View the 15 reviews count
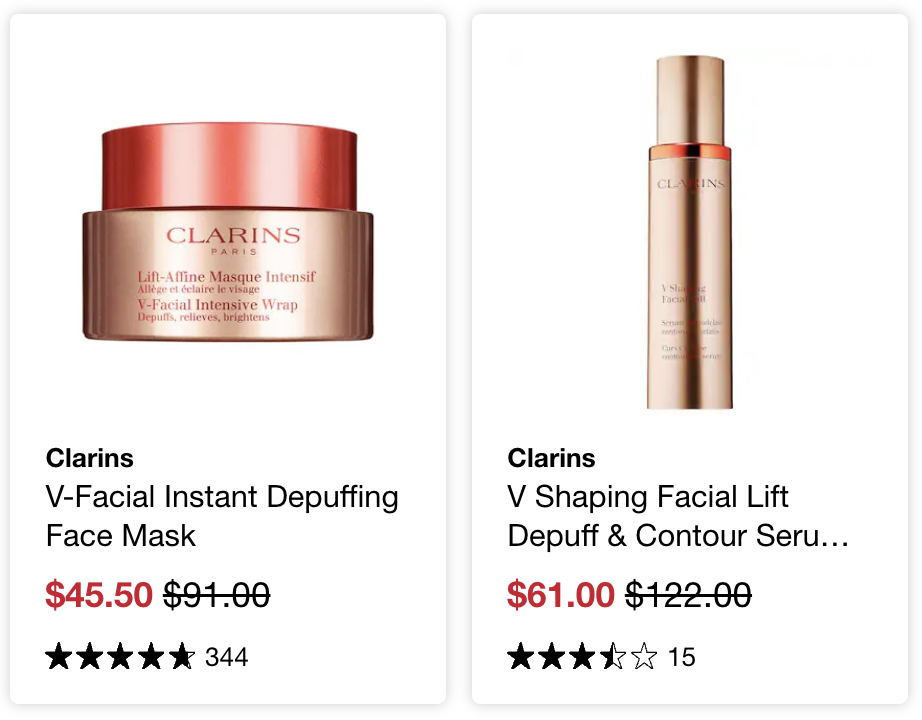The height and width of the screenshot is (720, 922). 682,657
